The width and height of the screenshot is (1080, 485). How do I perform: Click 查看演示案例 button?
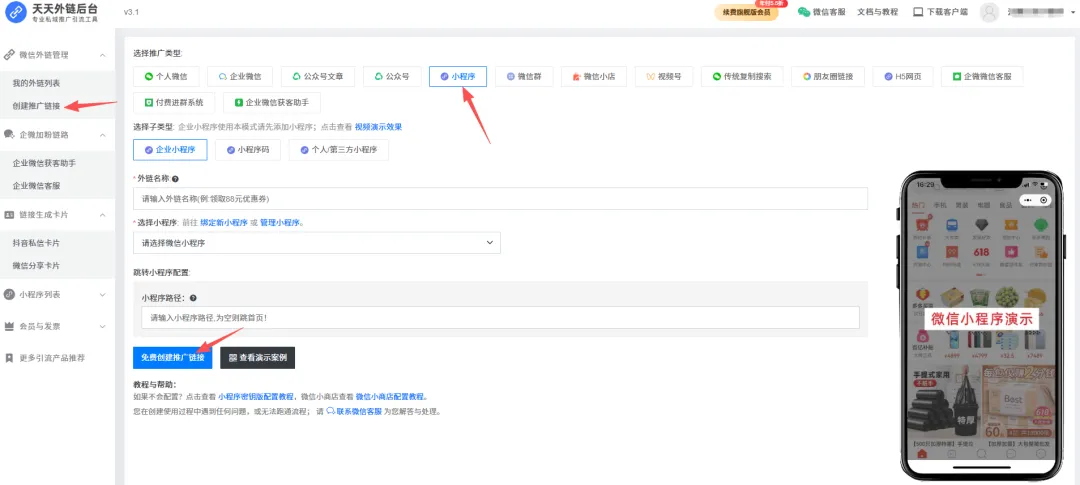(258, 358)
